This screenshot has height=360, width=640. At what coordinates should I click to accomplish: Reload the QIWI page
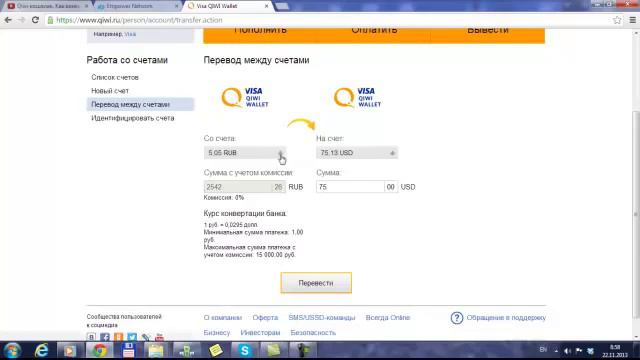(36, 20)
